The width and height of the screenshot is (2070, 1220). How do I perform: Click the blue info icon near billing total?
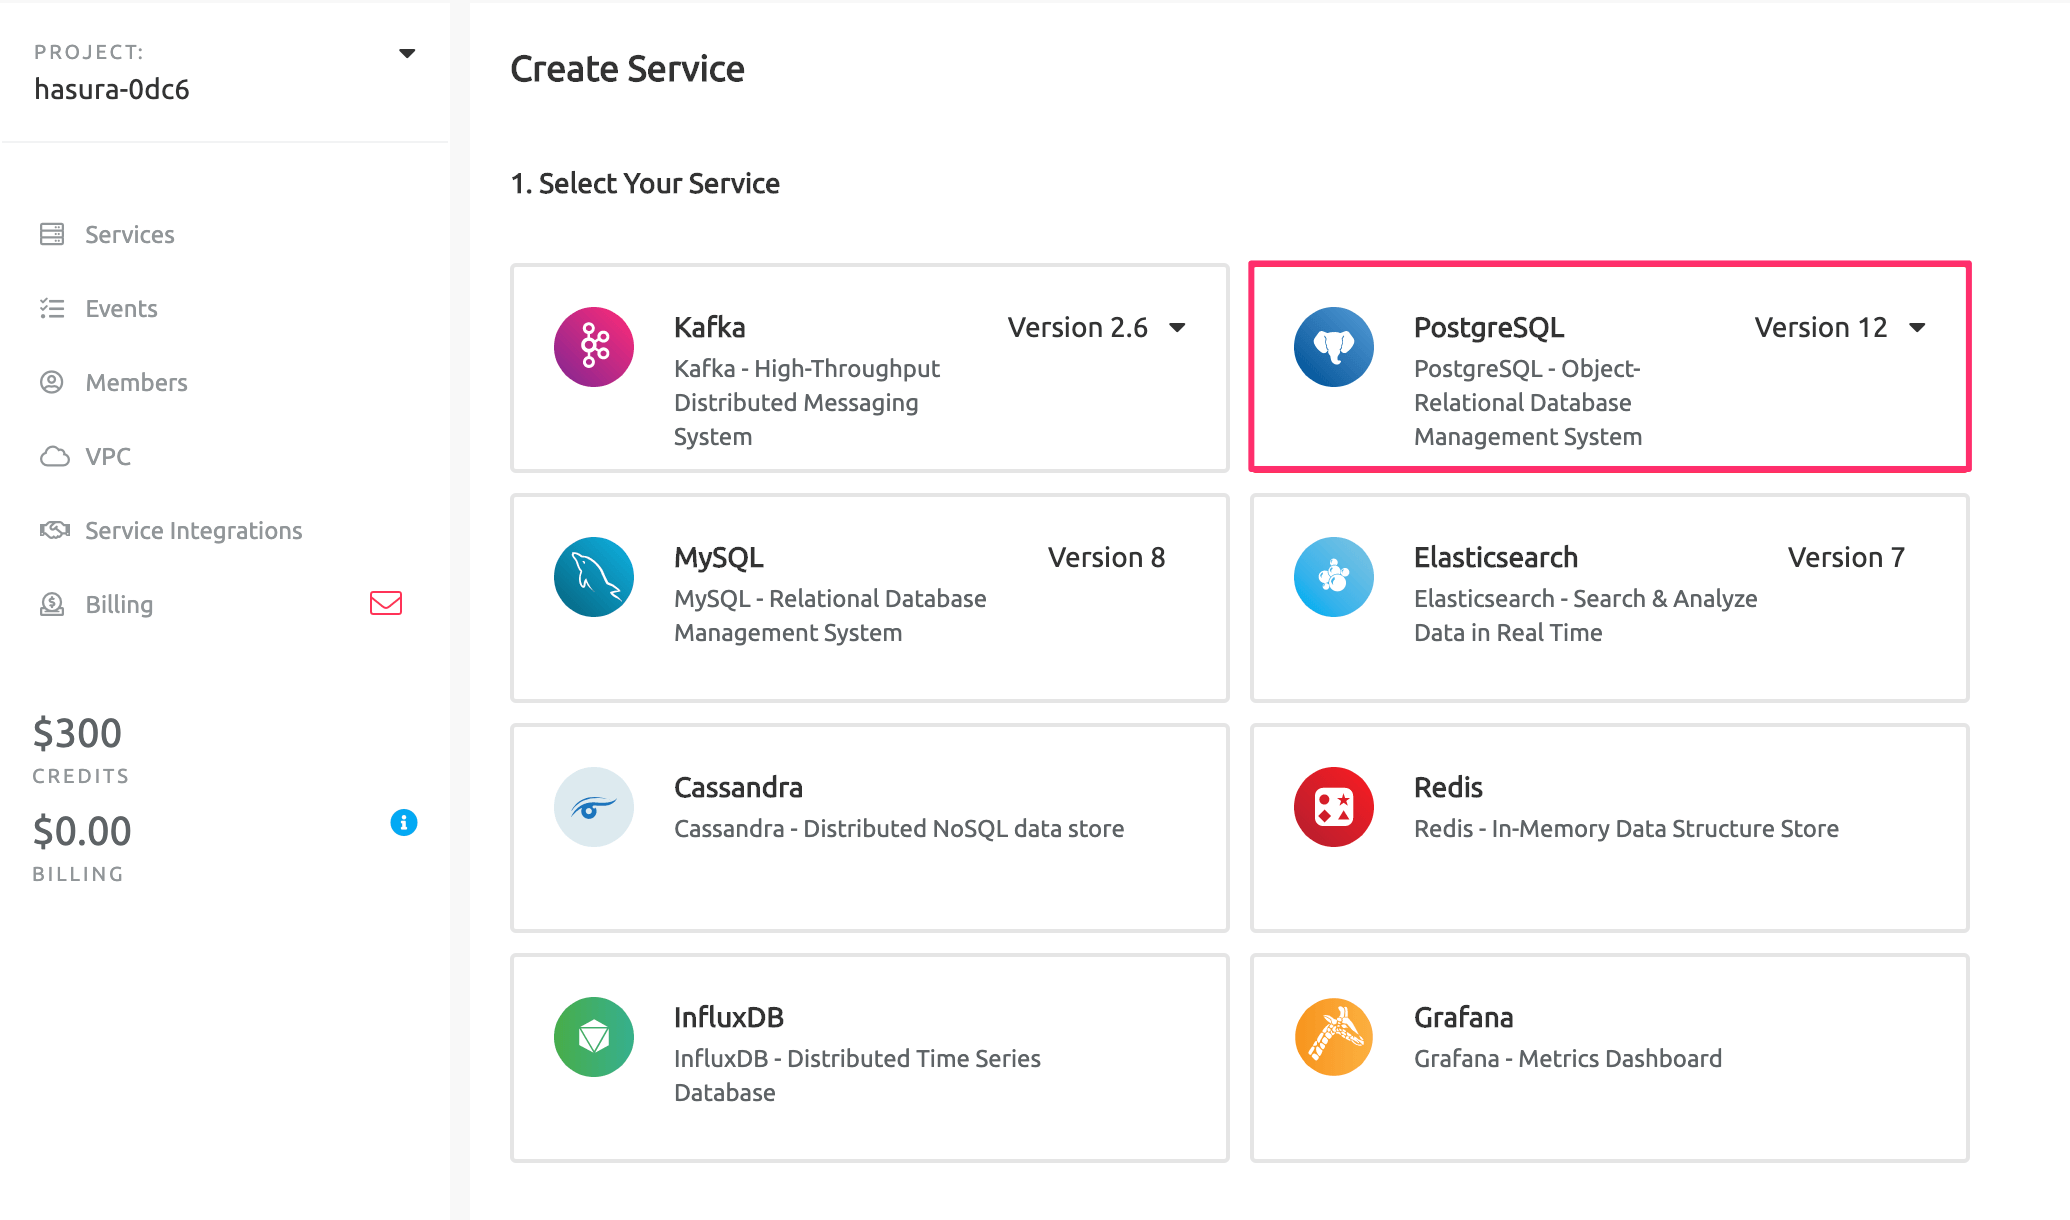tap(404, 822)
